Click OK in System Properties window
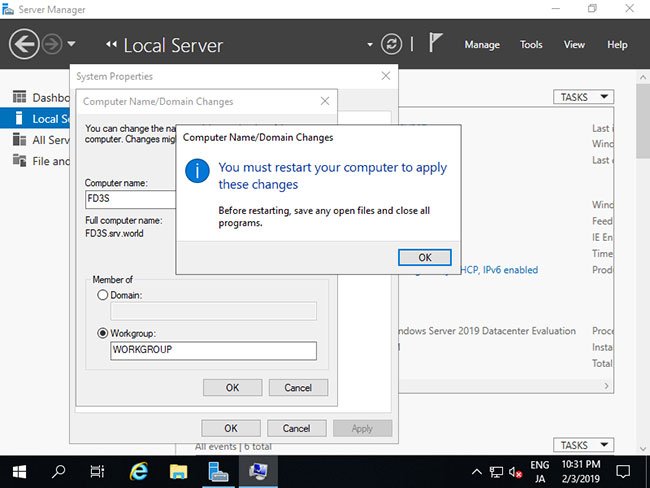650x488 pixels. [x=231, y=428]
